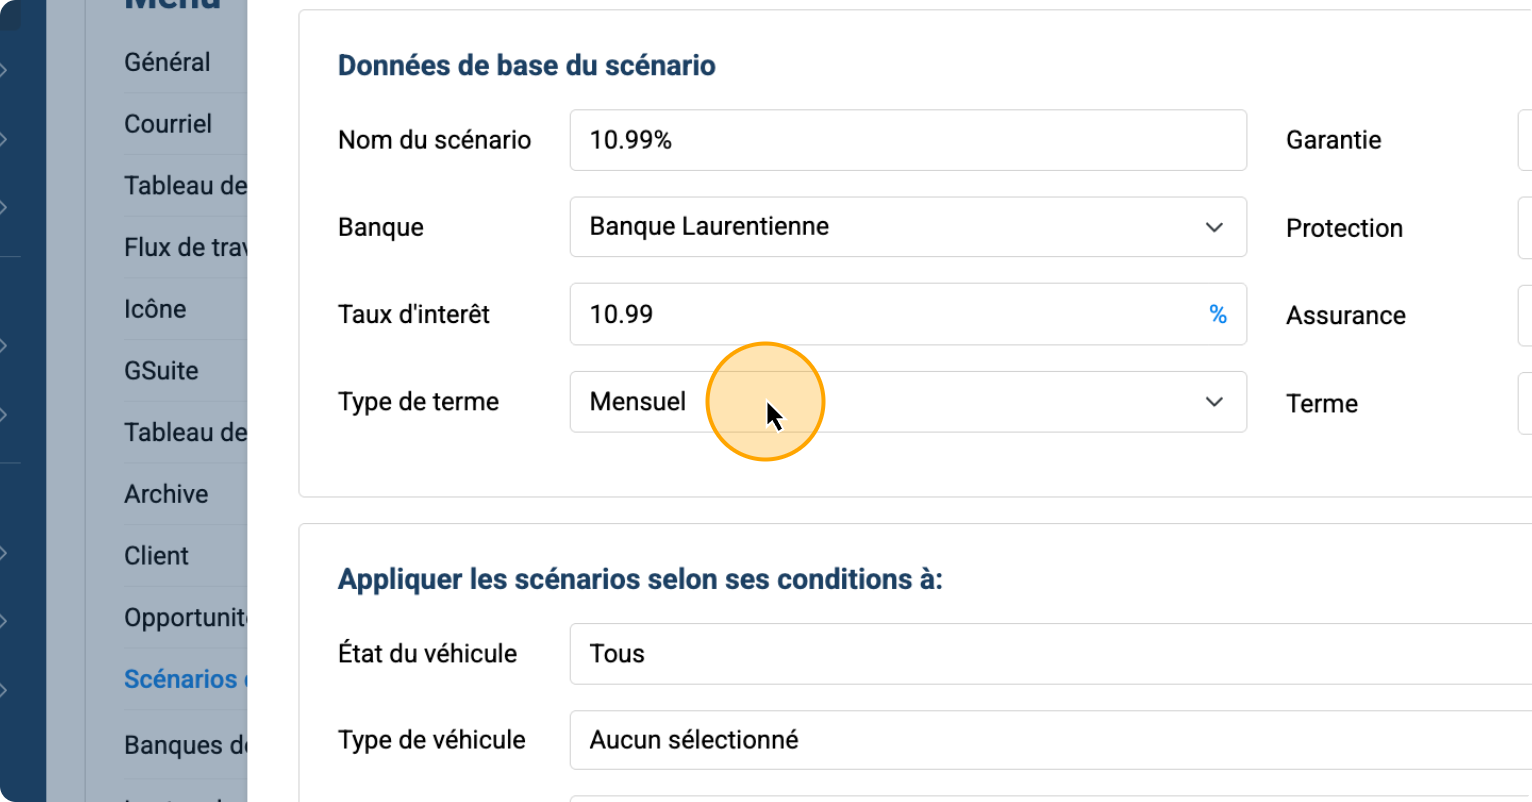Screen dimensions: 1532x802
Task: Click the chevron arrow in the Banque field
Action: [x=1214, y=227]
